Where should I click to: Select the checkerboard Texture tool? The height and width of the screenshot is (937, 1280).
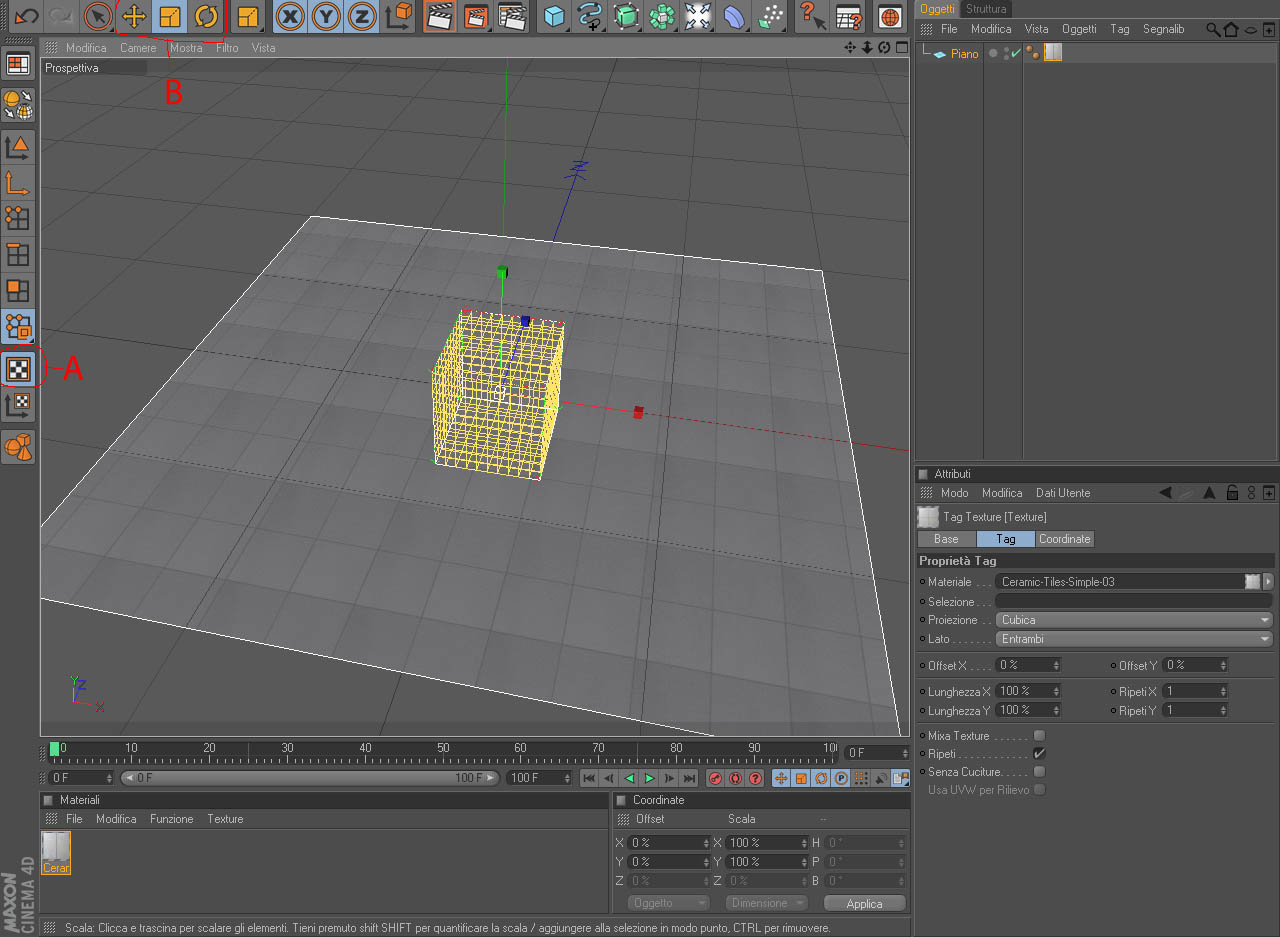18,369
